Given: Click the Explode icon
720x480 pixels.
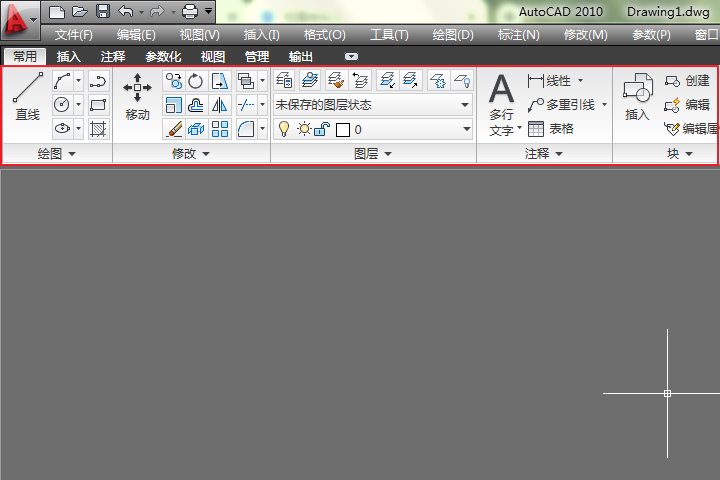Looking at the screenshot, I should click(x=196, y=129).
